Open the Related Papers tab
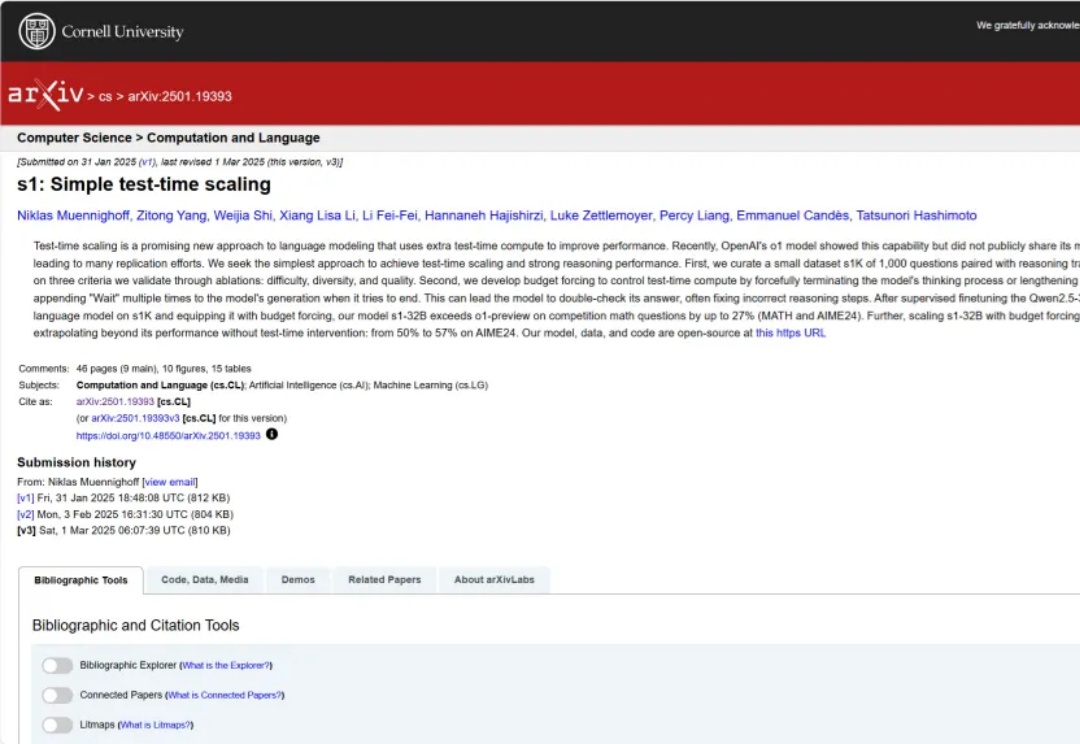The height and width of the screenshot is (744, 1080). point(384,580)
